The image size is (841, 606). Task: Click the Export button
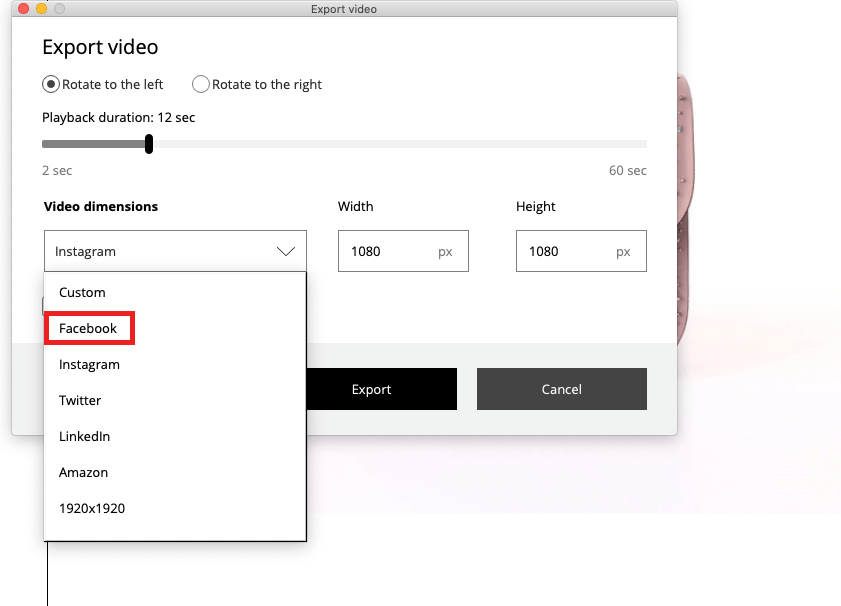381,389
